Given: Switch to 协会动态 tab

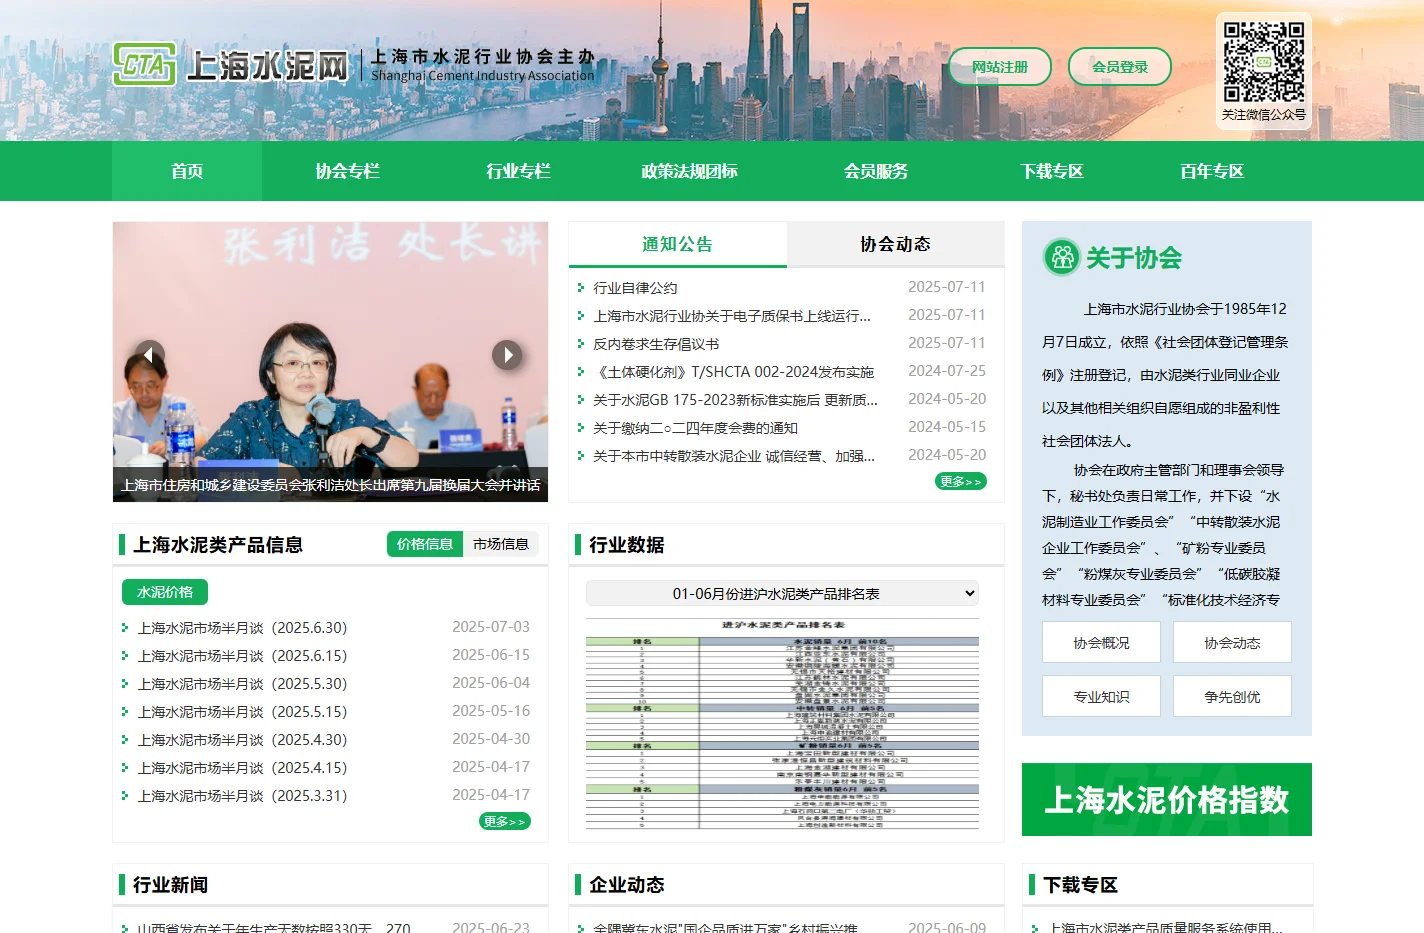Looking at the screenshot, I should pos(896,244).
